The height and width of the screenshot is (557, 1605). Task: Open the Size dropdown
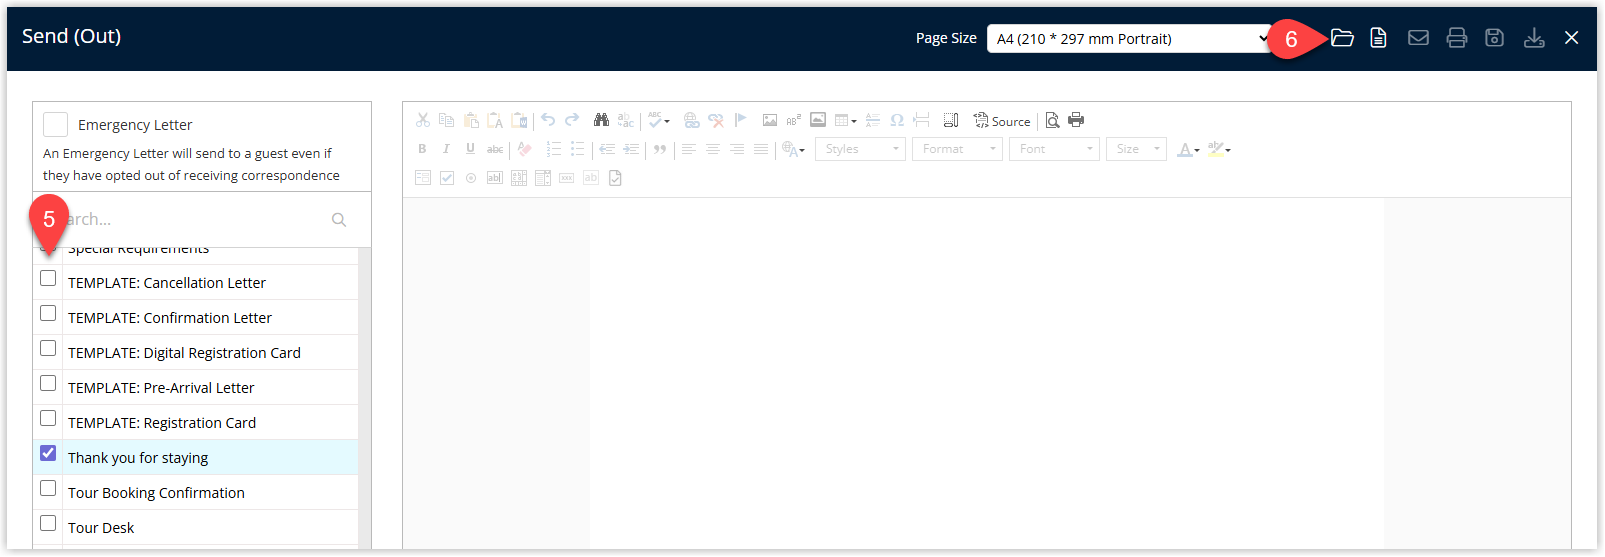[1136, 149]
